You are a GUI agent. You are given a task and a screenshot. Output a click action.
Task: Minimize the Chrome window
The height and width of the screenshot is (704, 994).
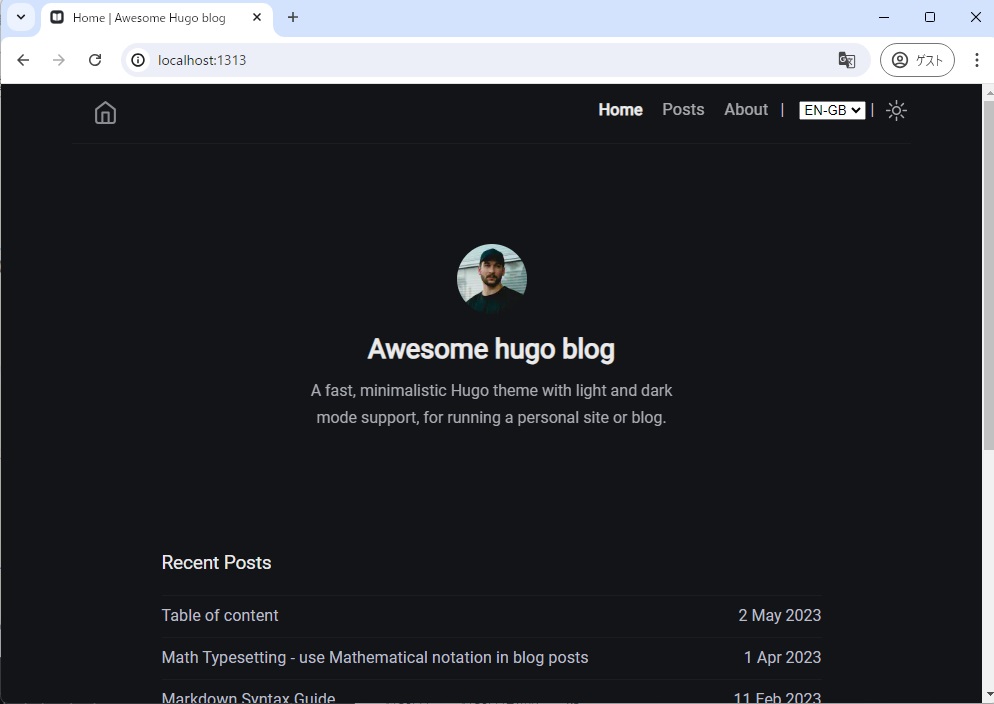tap(884, 18)
